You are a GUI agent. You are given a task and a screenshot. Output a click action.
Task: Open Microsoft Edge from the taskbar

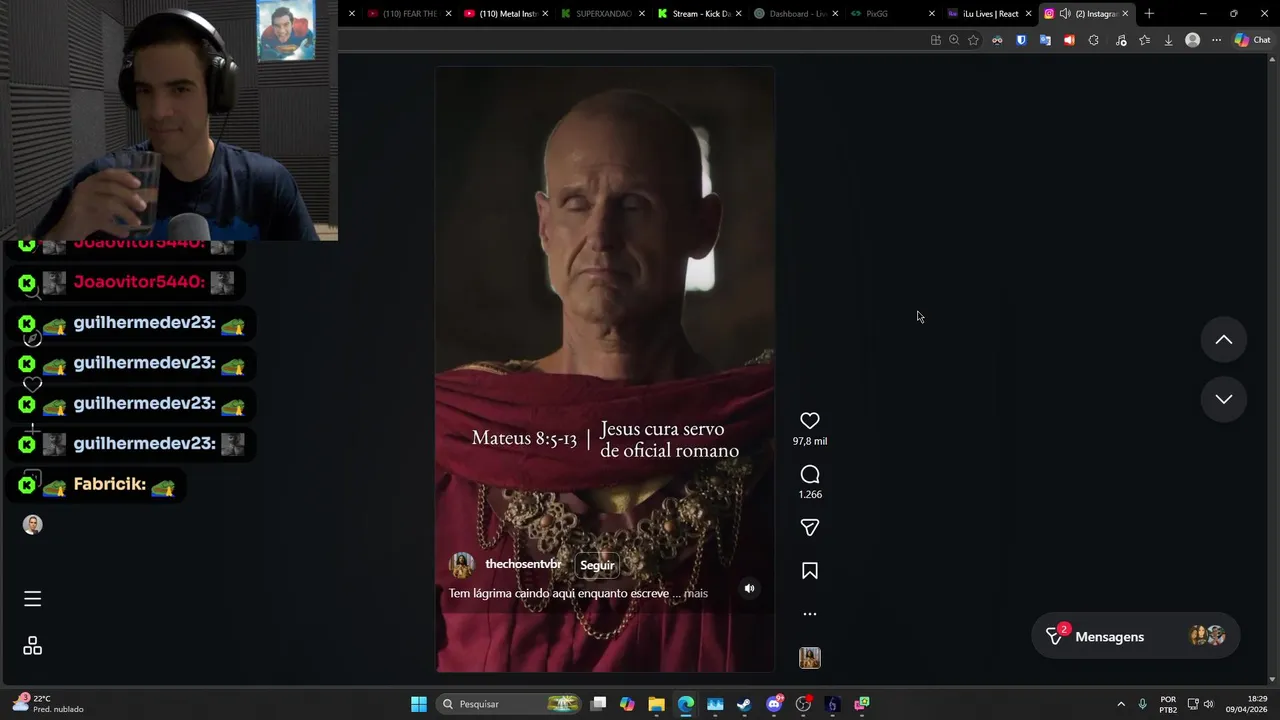(685, 704)
